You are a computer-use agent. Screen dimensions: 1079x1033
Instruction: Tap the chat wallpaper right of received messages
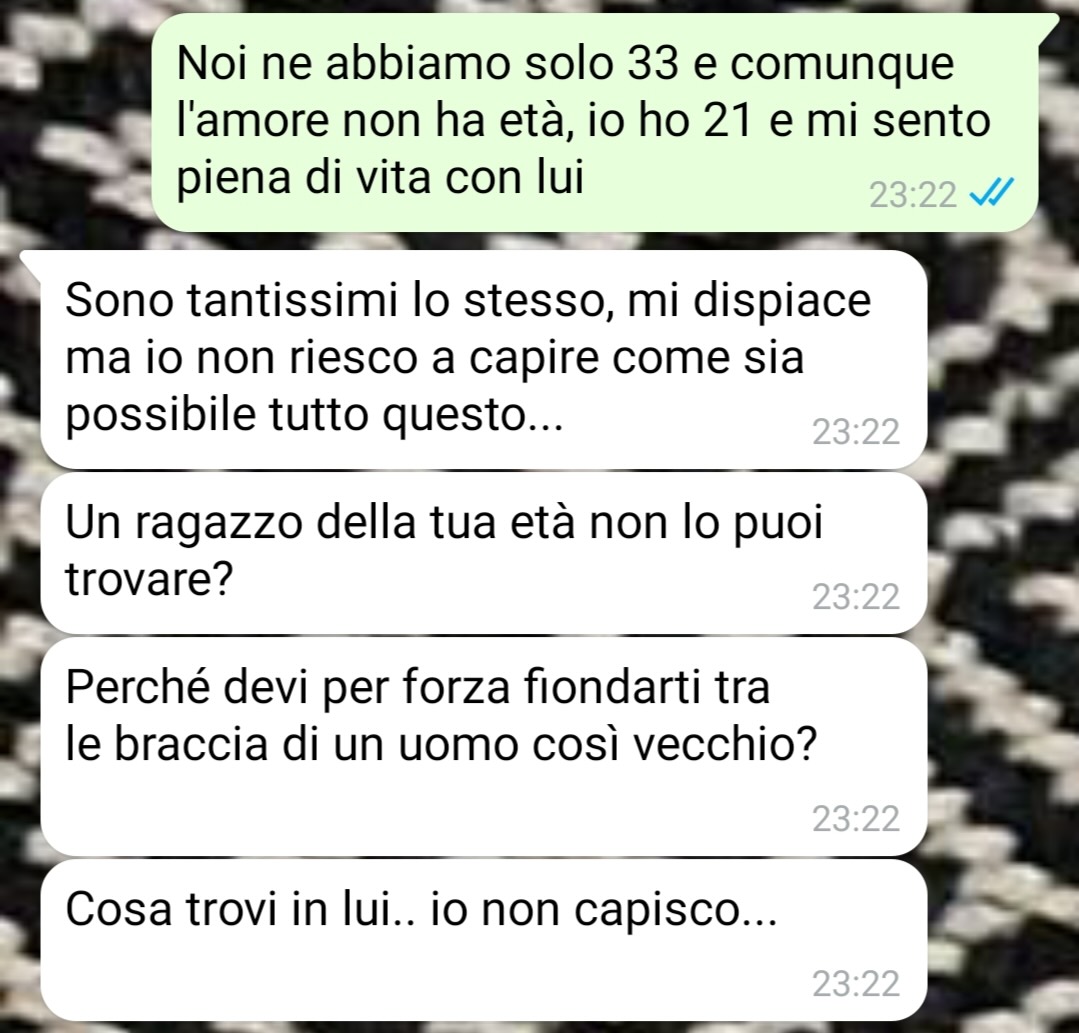point(1001,619)
